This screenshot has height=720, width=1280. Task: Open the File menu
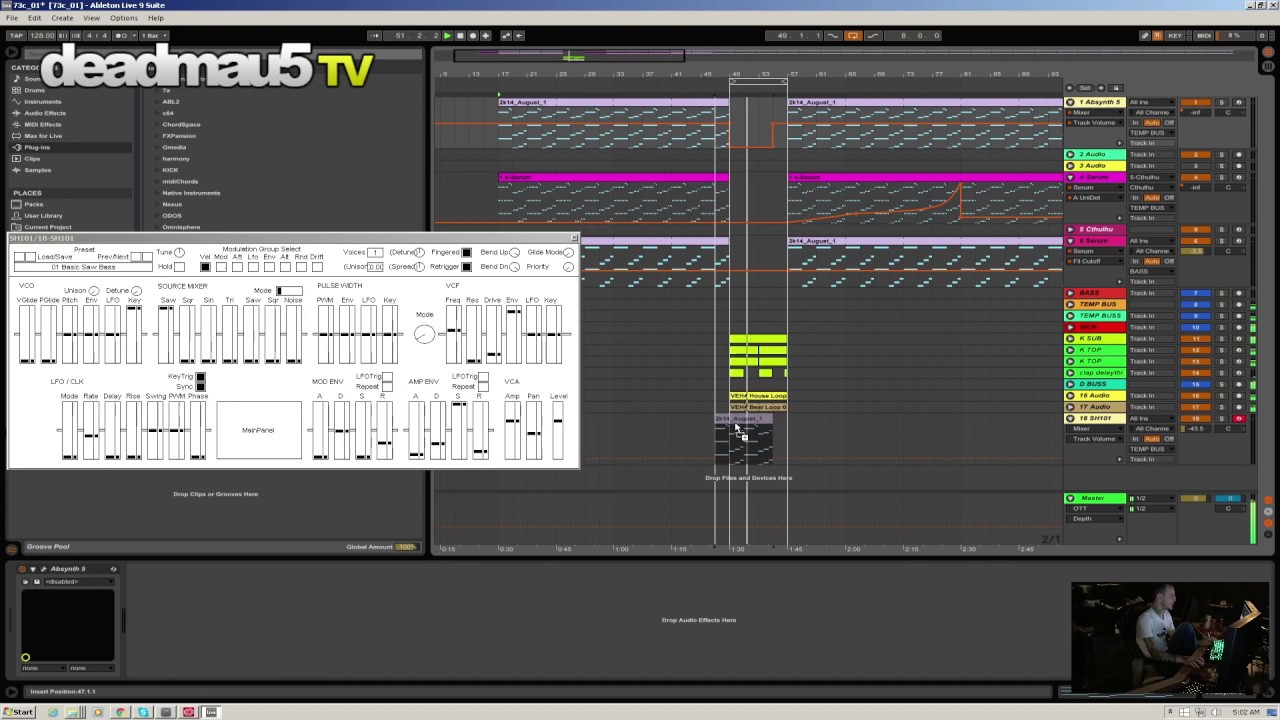click(x=12, y=18)
